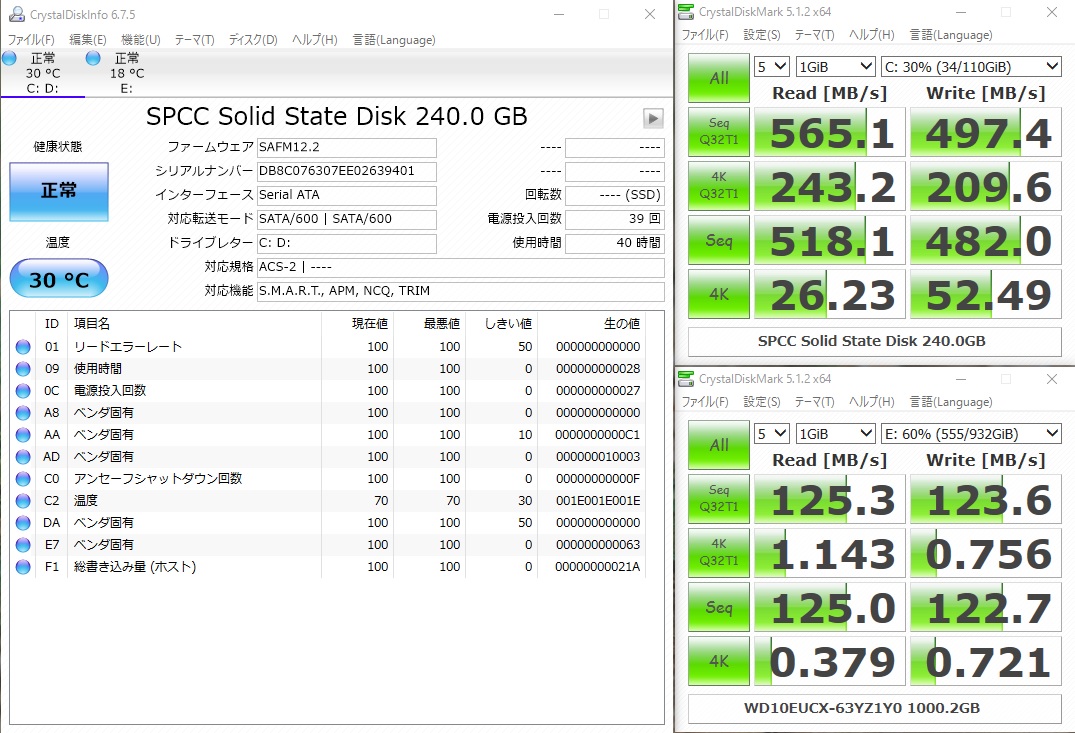Click the 497.4 Seq Q32T1 write result
The image size is (1075, 733).
[986, 132]
